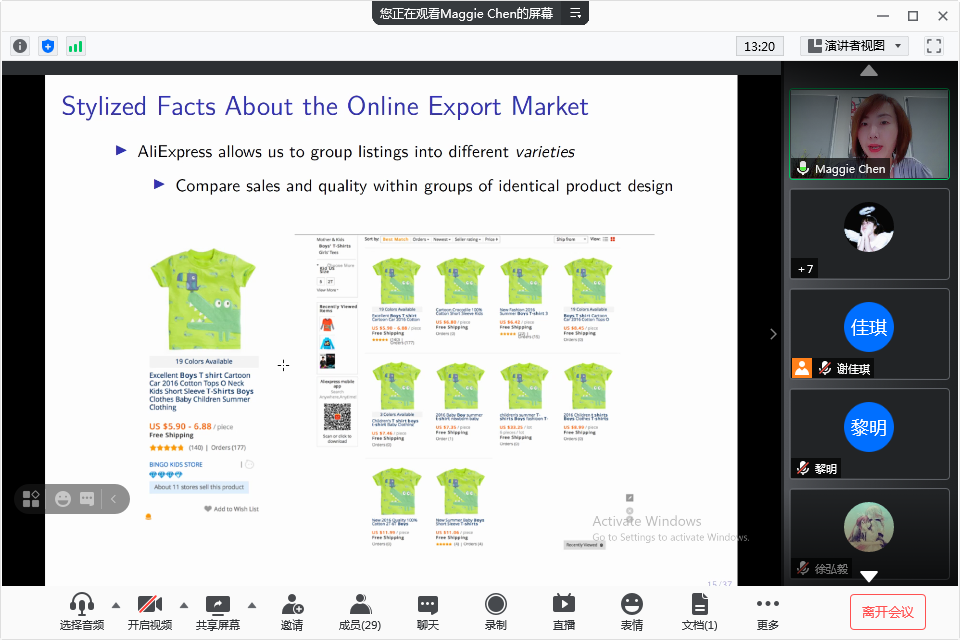Open 更多 more options
960x640 pixels.
tap(768, 612)
